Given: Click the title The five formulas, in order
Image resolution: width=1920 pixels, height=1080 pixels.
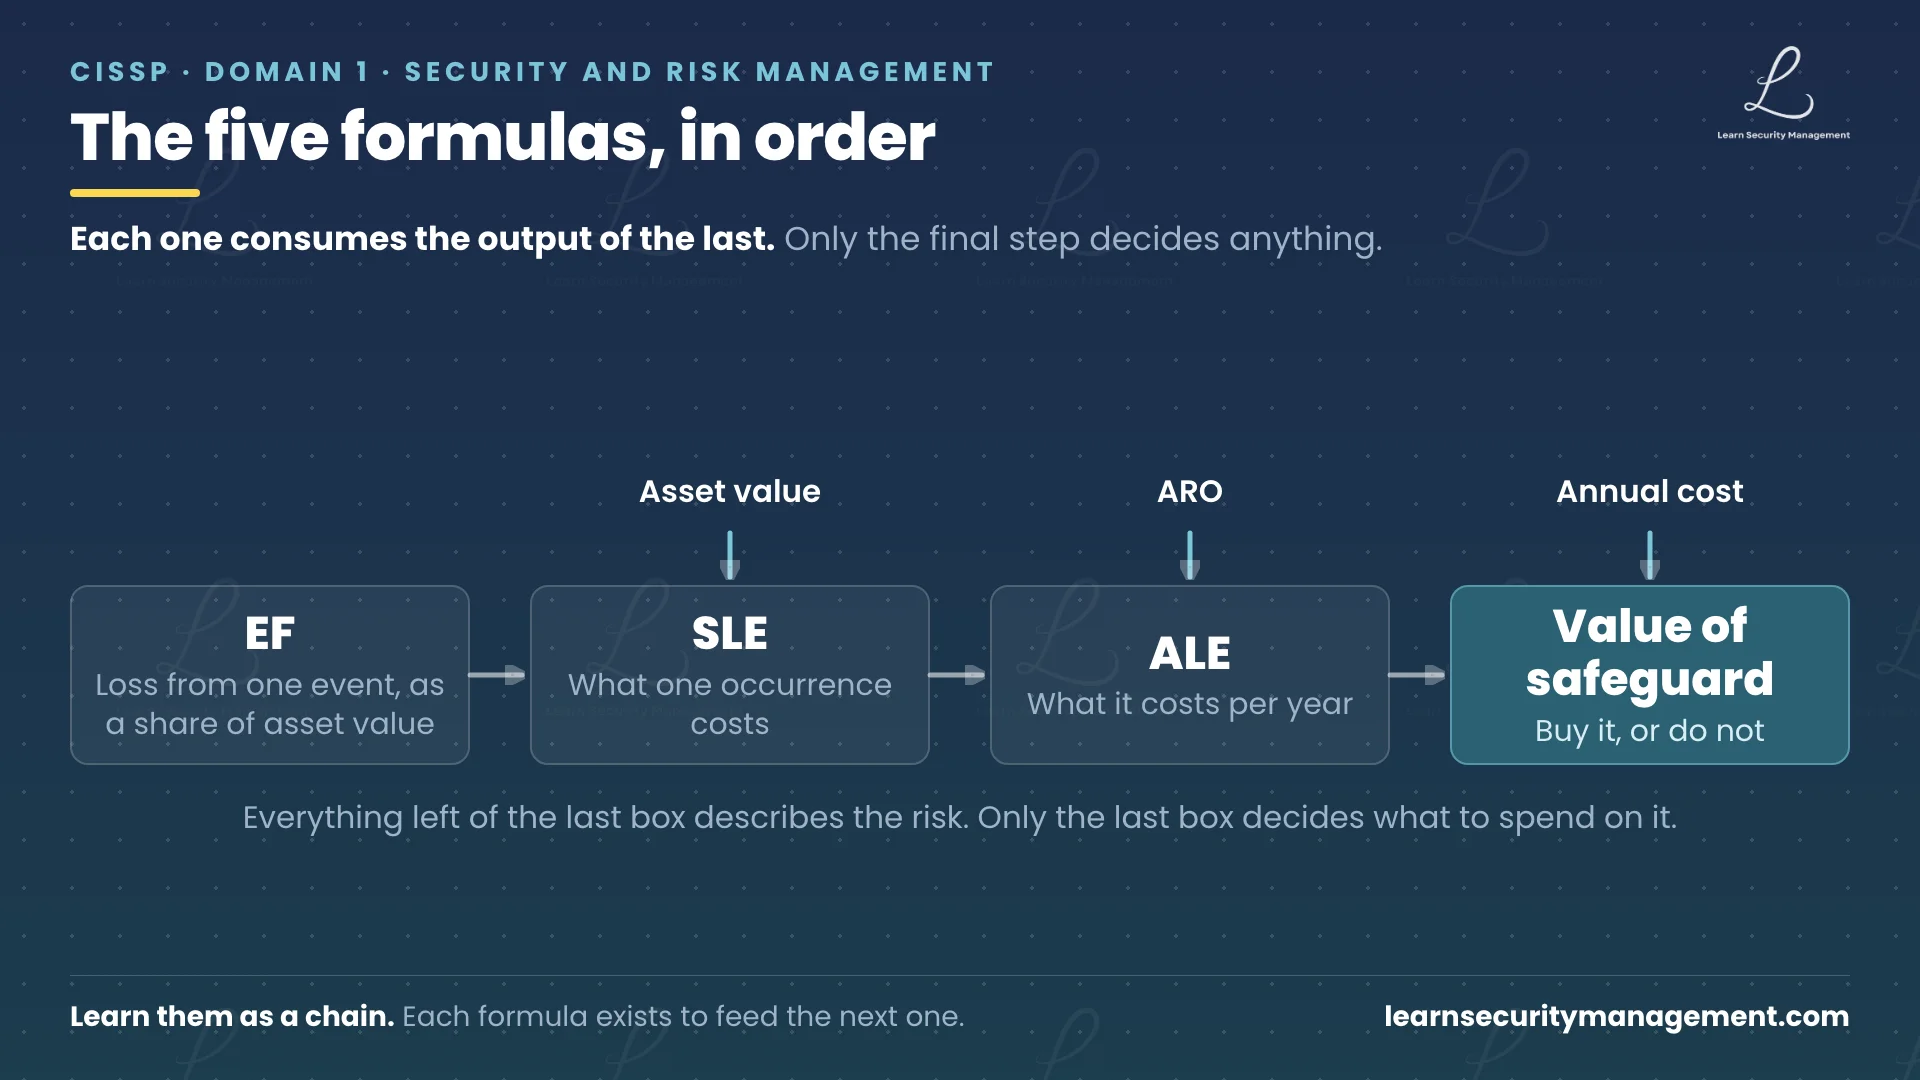Looking at the screenshot, I should point(503,136).
